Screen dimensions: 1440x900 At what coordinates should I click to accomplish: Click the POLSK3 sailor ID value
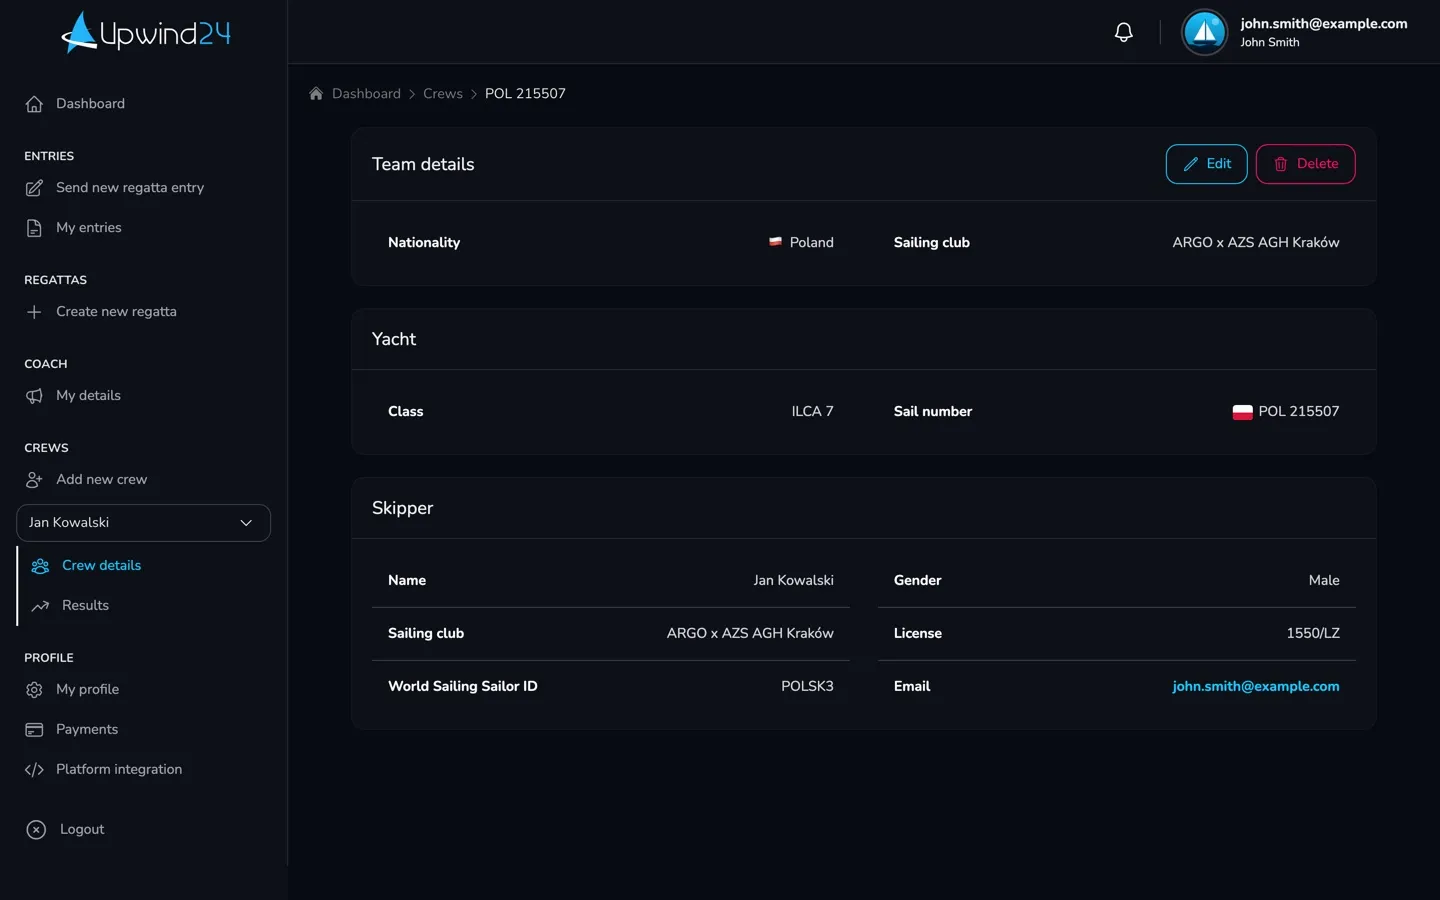807,686
